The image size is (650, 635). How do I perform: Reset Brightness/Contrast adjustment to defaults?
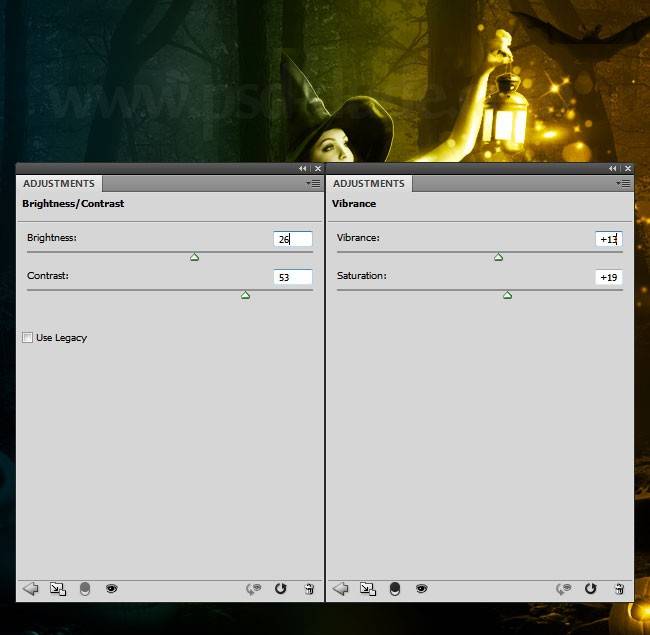click(x=280, y=589)
